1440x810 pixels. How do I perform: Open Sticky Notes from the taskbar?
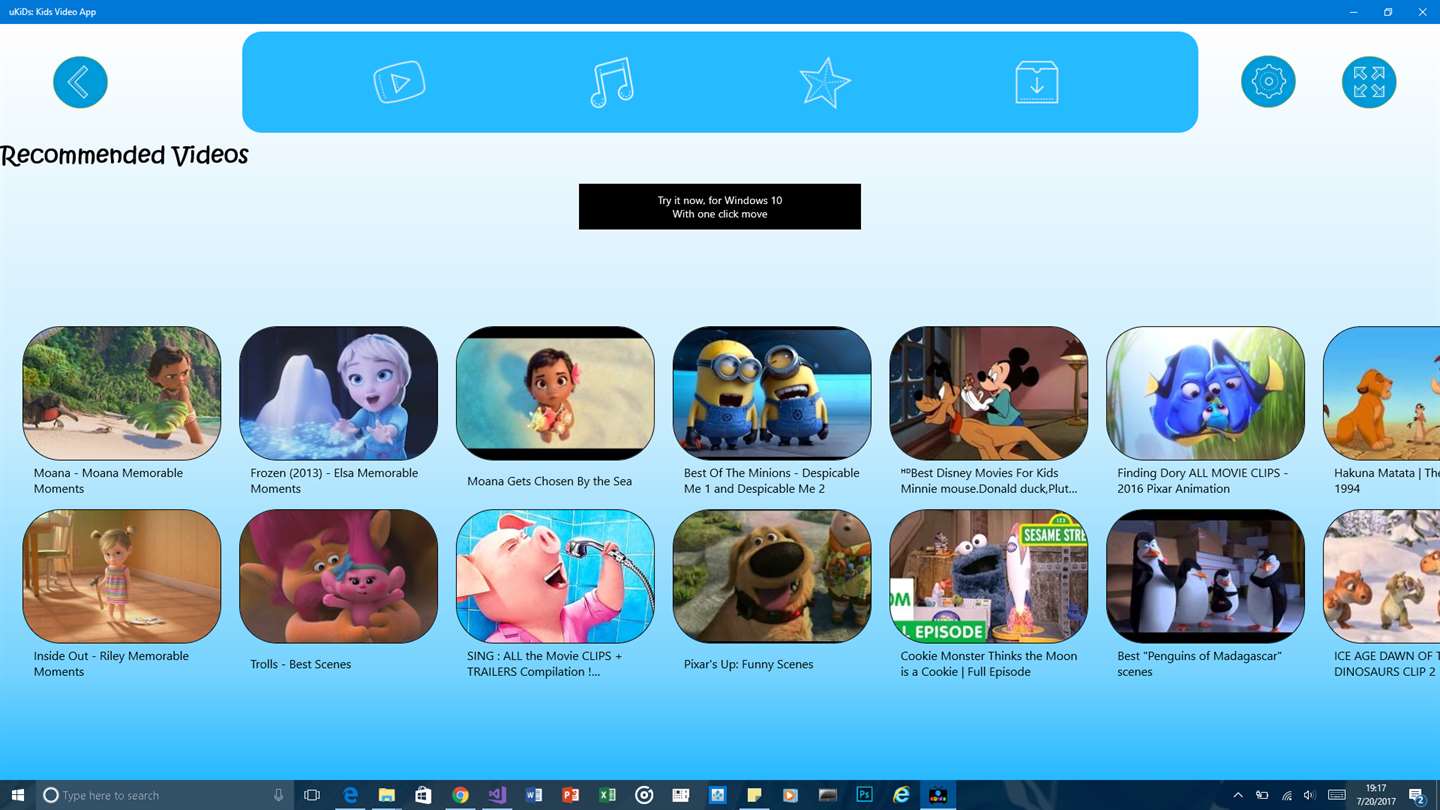coord(754,795)
